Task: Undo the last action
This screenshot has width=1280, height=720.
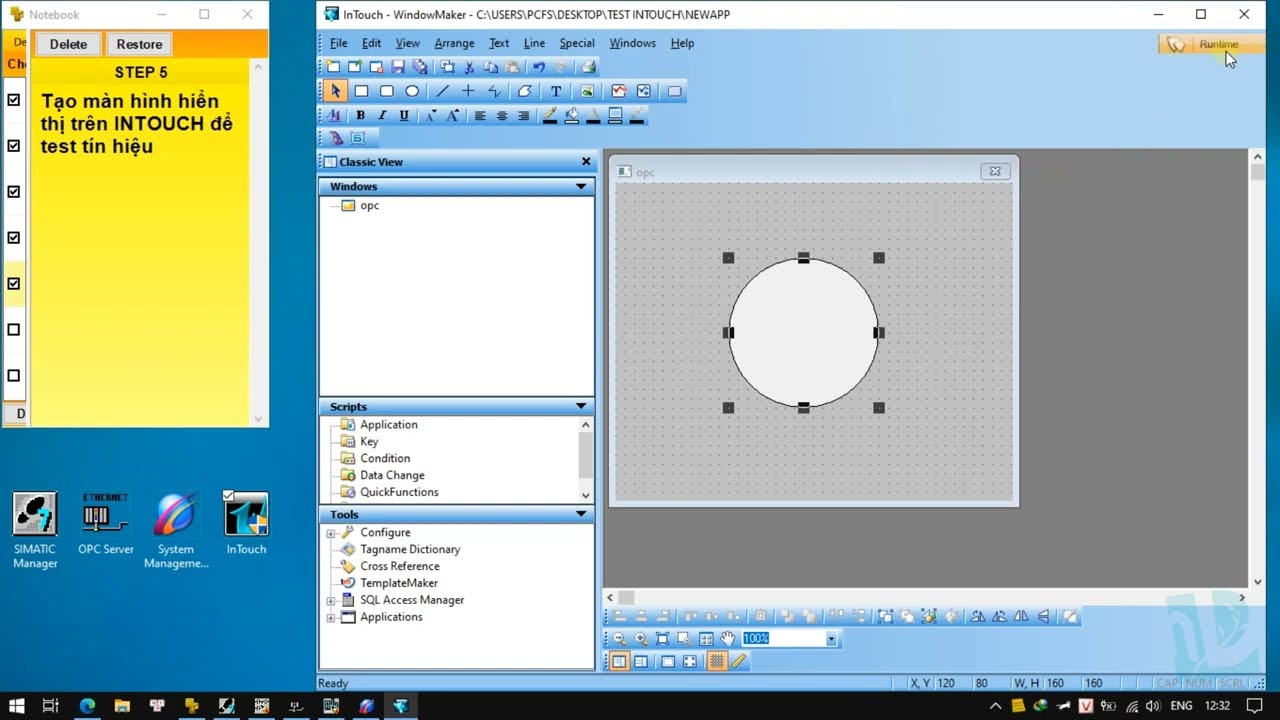Action: point(538,67)
